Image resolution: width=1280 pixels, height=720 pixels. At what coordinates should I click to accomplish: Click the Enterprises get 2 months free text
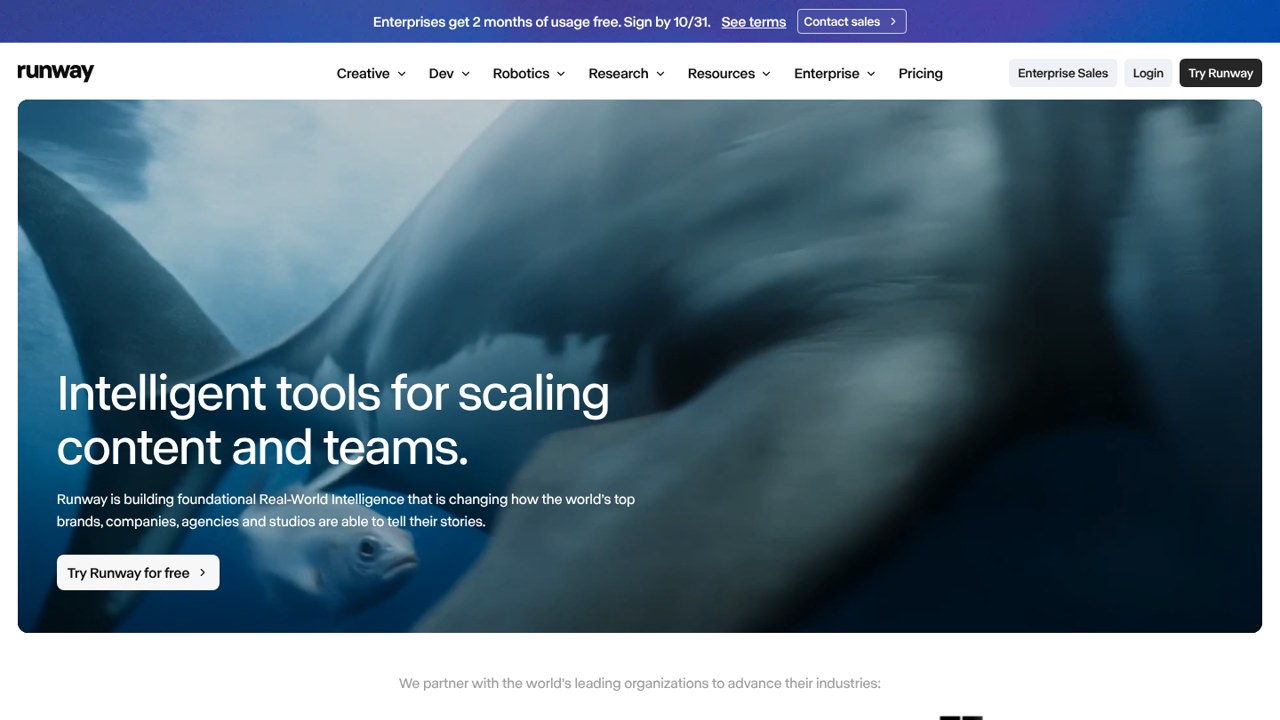click(542, 22)
